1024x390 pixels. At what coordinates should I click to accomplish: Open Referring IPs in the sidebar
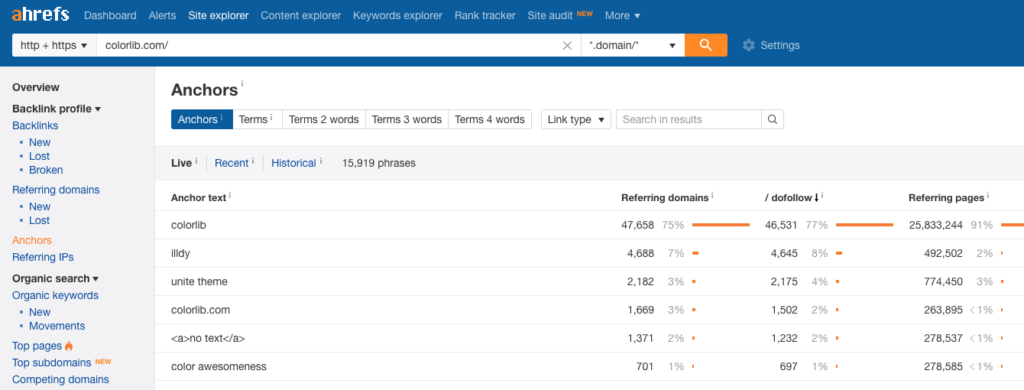(43, 257)
